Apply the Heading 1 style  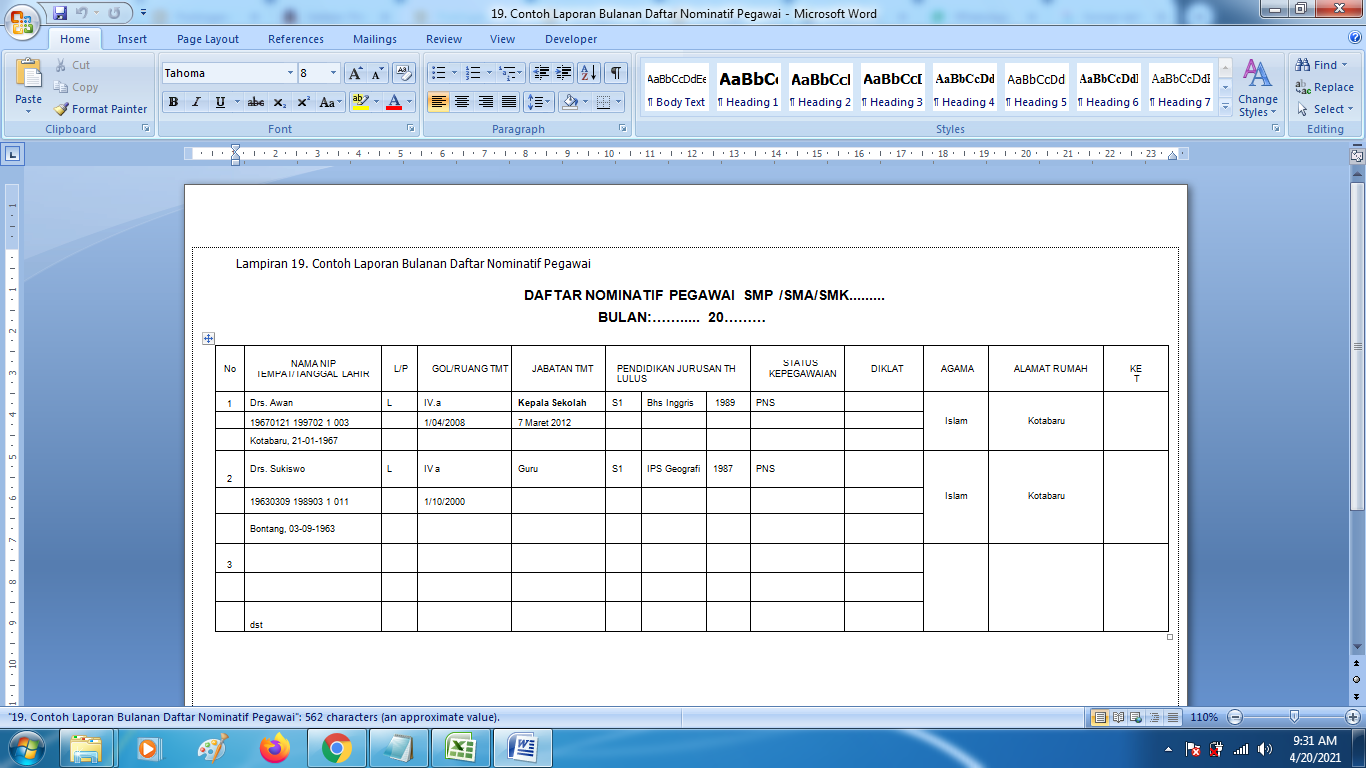(748, 87)
